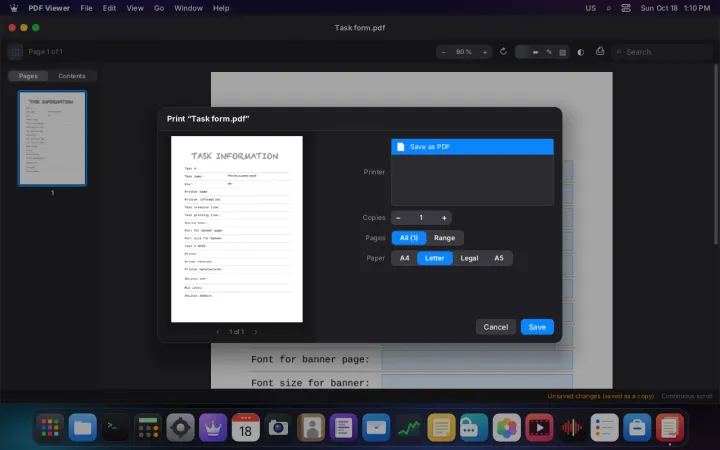Toggle the contrast/invert colors icon
720x450 pixels.
[581, 52]
